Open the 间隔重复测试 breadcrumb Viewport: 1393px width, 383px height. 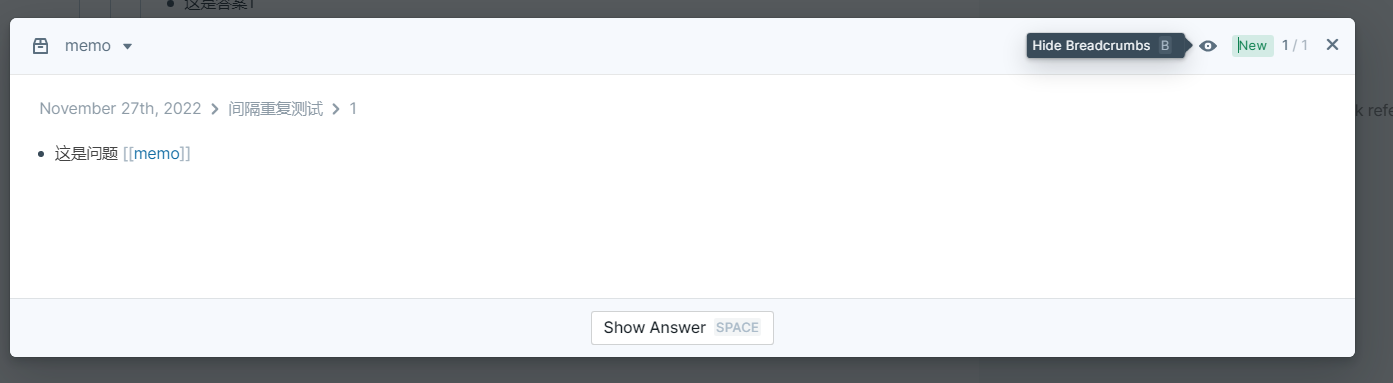pyautogui.click(x=276, y=108)
